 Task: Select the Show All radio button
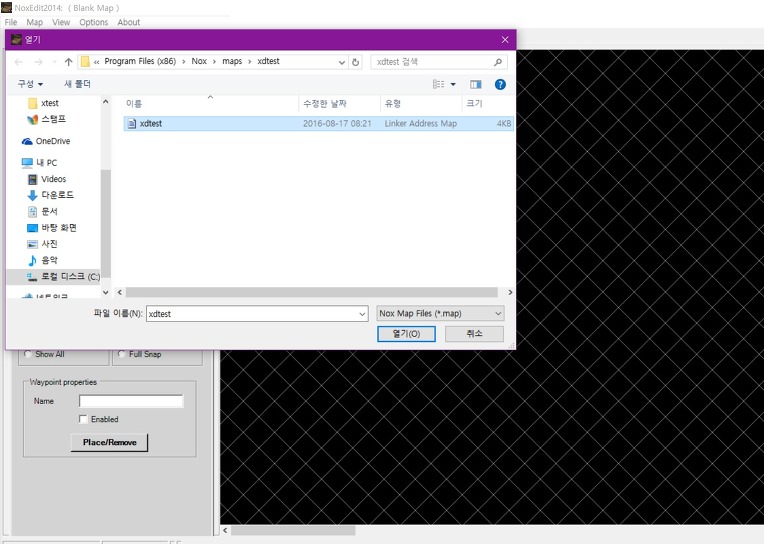tap(28, 354)
